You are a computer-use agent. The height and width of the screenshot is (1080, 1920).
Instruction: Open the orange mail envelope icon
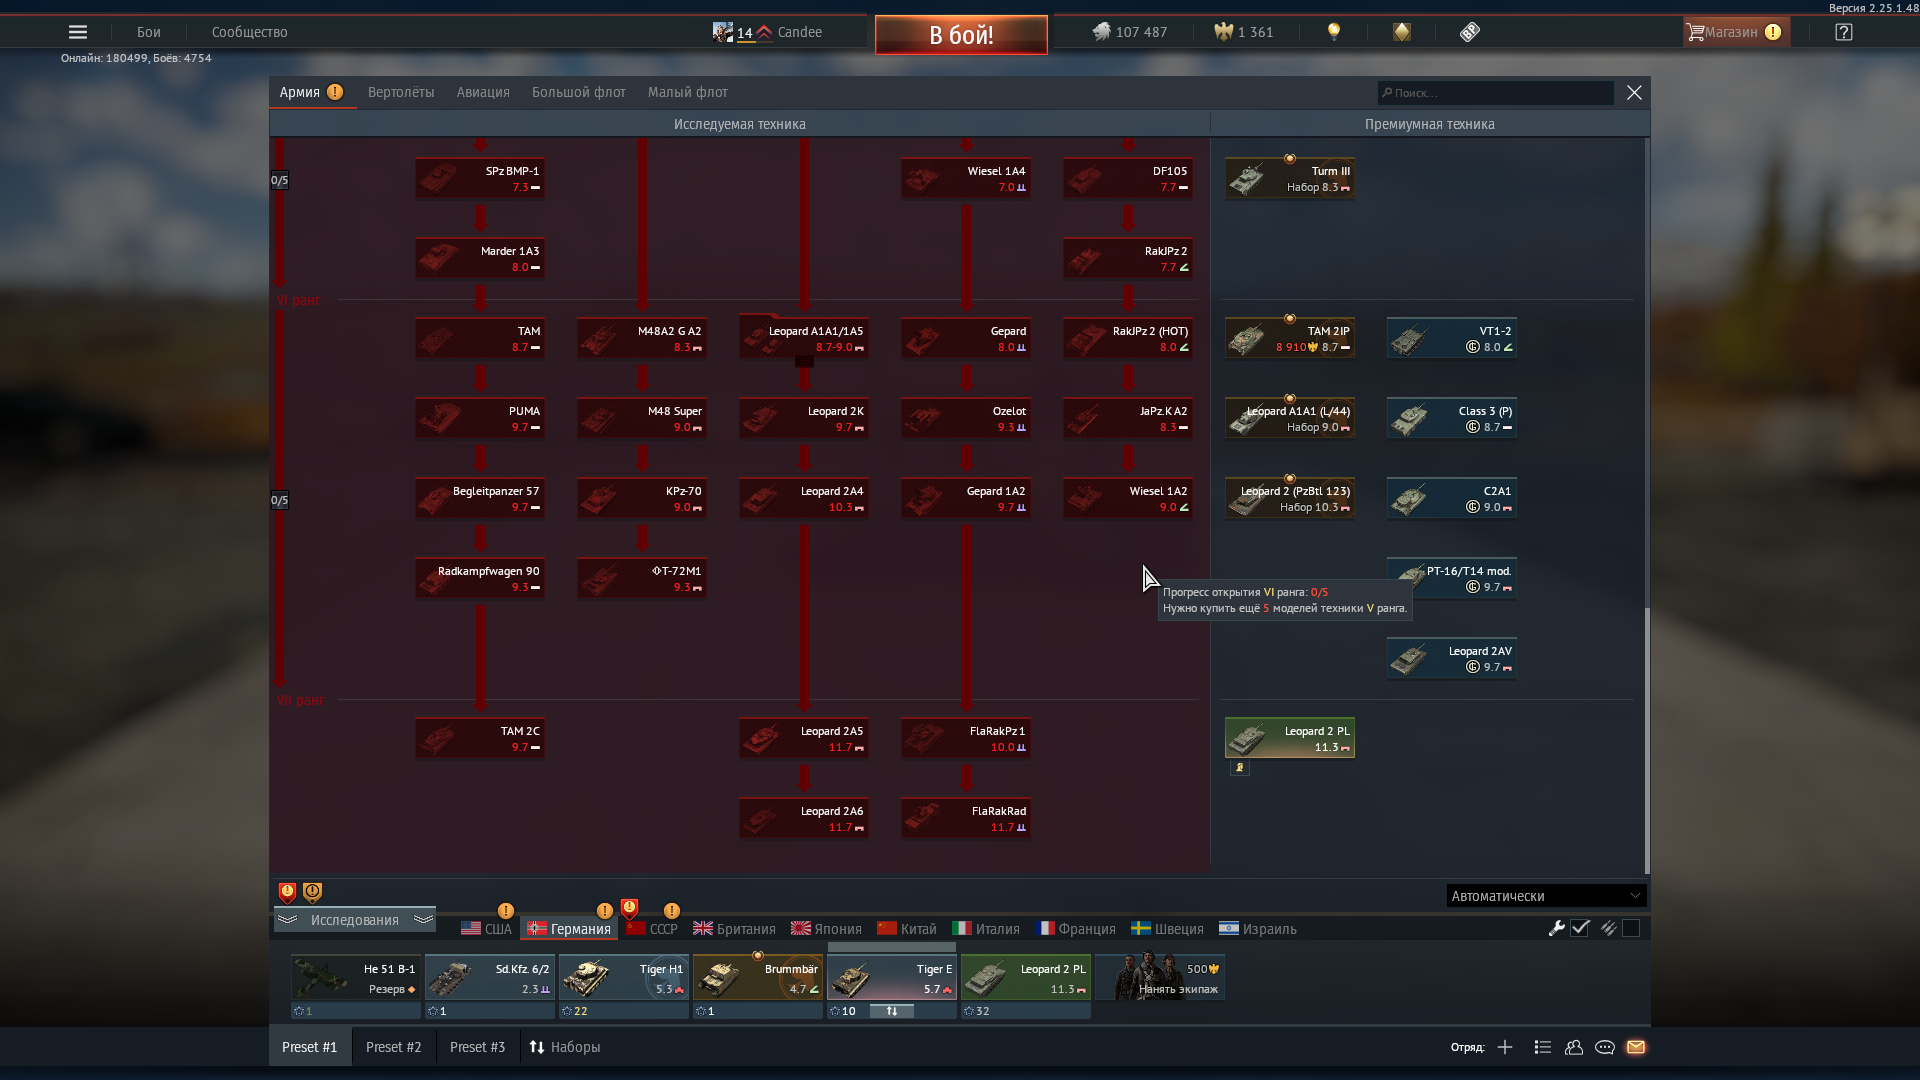(1636, 1047)
